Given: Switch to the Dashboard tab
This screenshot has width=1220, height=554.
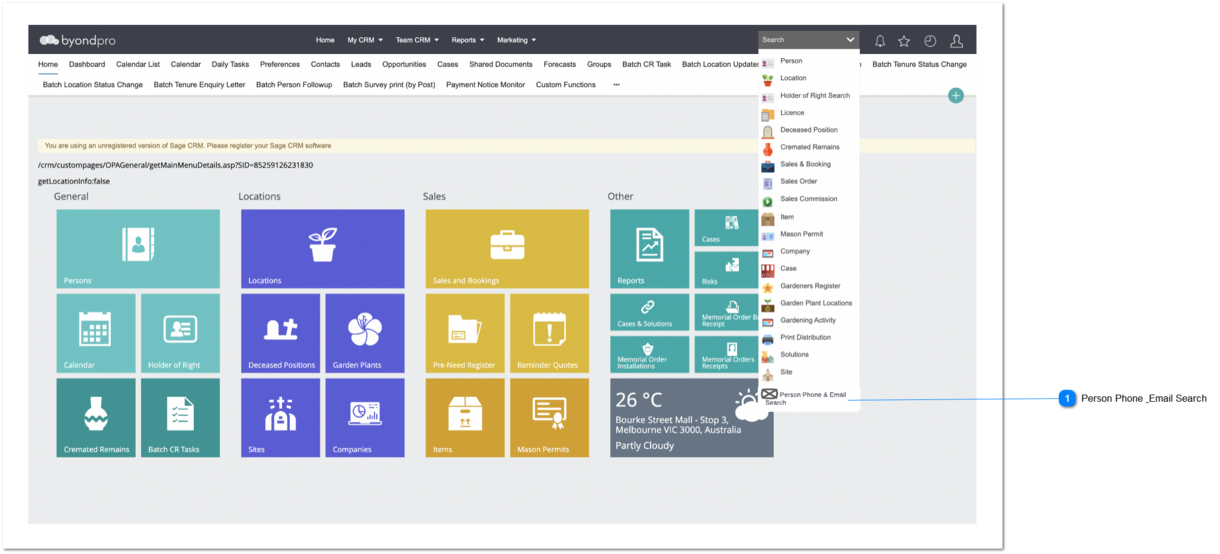Looking at the screenshot, I should click(87, 64).
